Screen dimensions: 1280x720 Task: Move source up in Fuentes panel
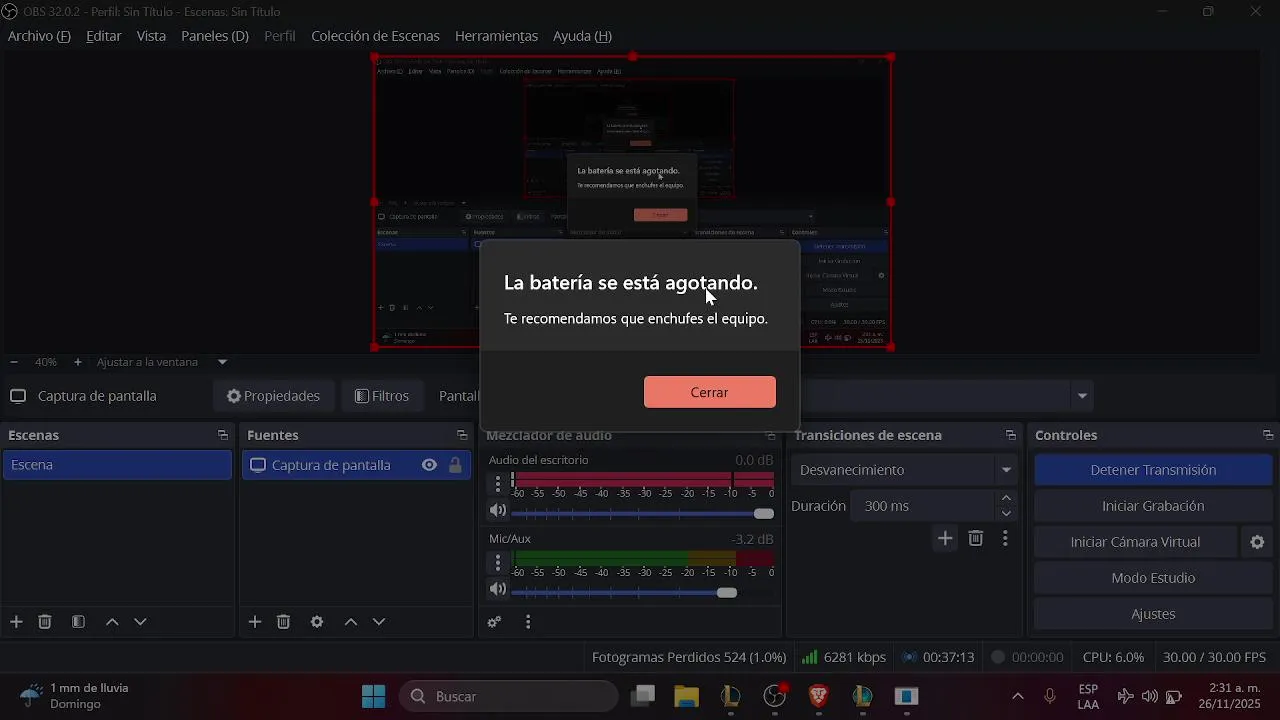tap(351, 622)
